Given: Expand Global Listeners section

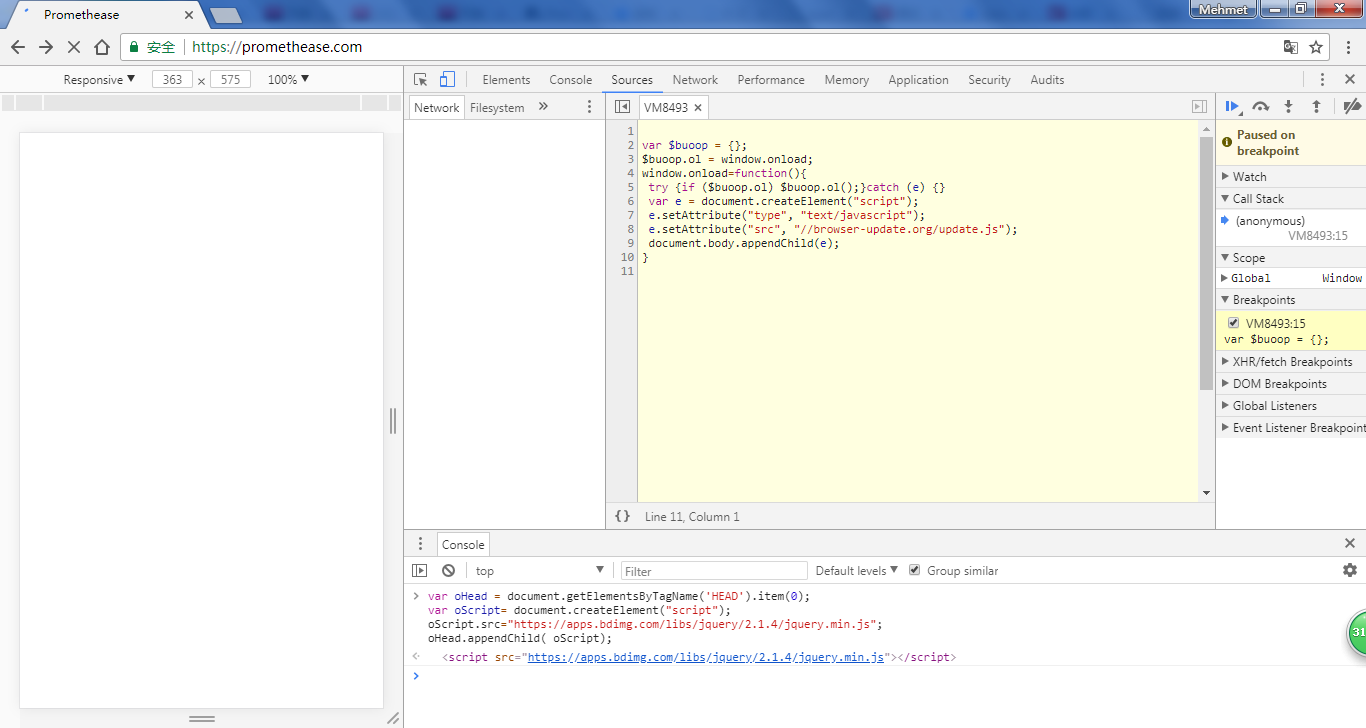Looking at the screenshot, I should 1292,405.
